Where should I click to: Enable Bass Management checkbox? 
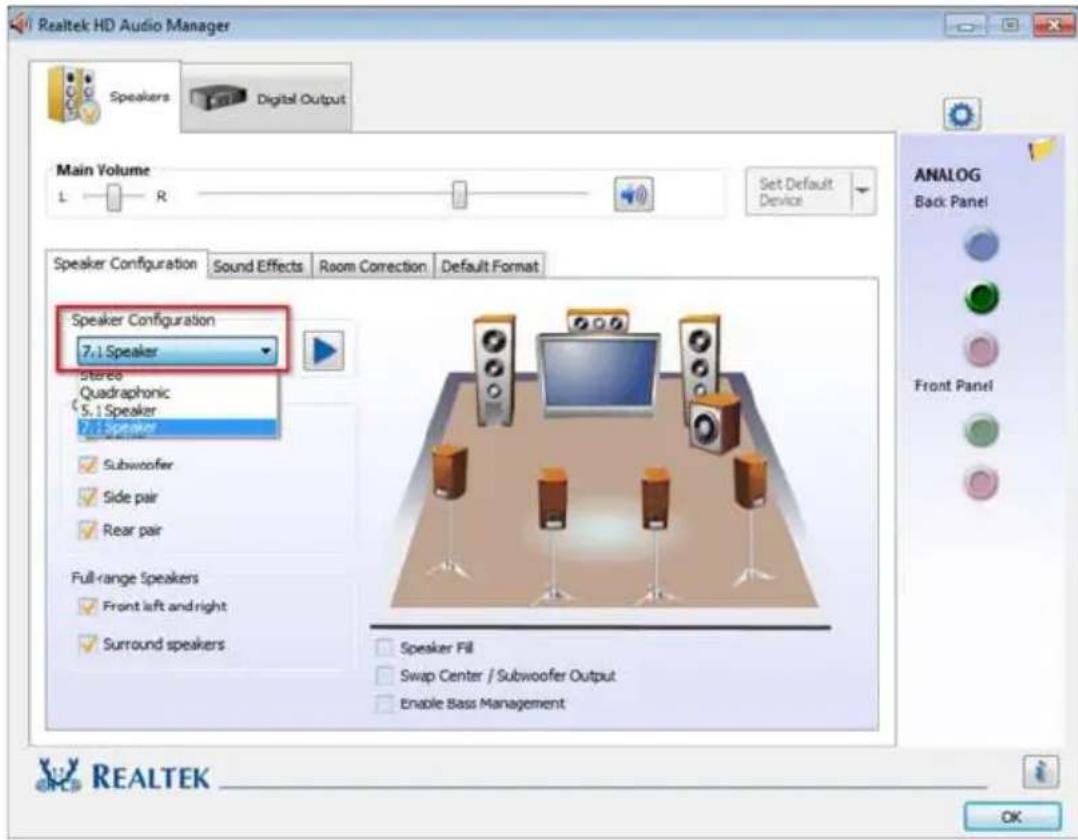(x=384, y=704)
